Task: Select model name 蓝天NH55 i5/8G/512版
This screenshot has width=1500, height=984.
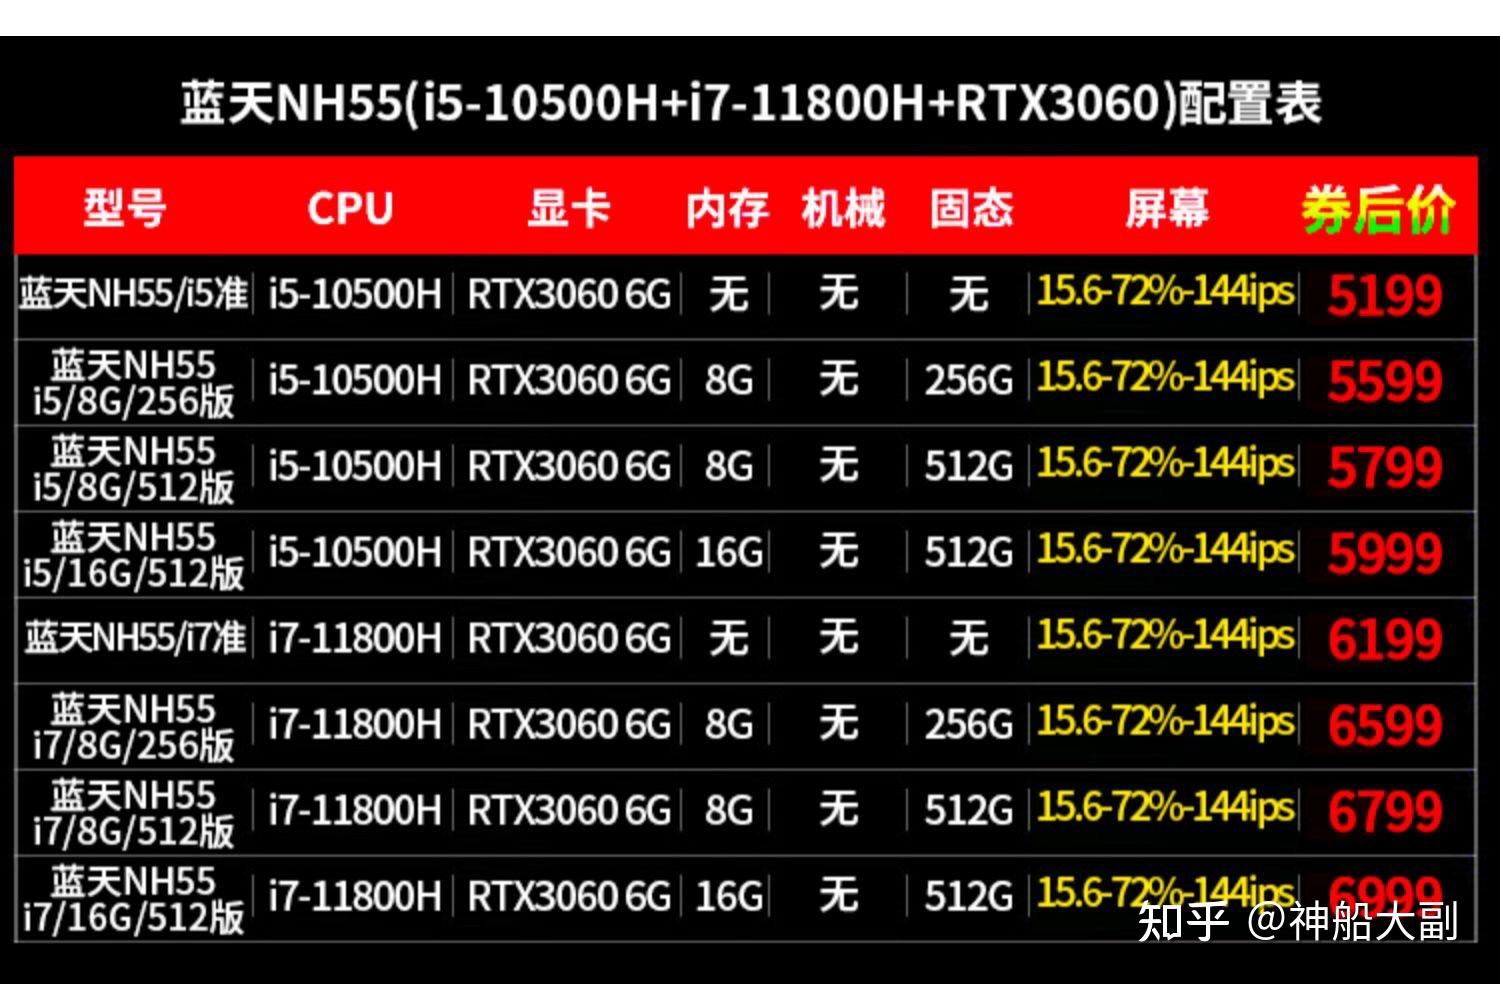Action: tap(134, 468)
